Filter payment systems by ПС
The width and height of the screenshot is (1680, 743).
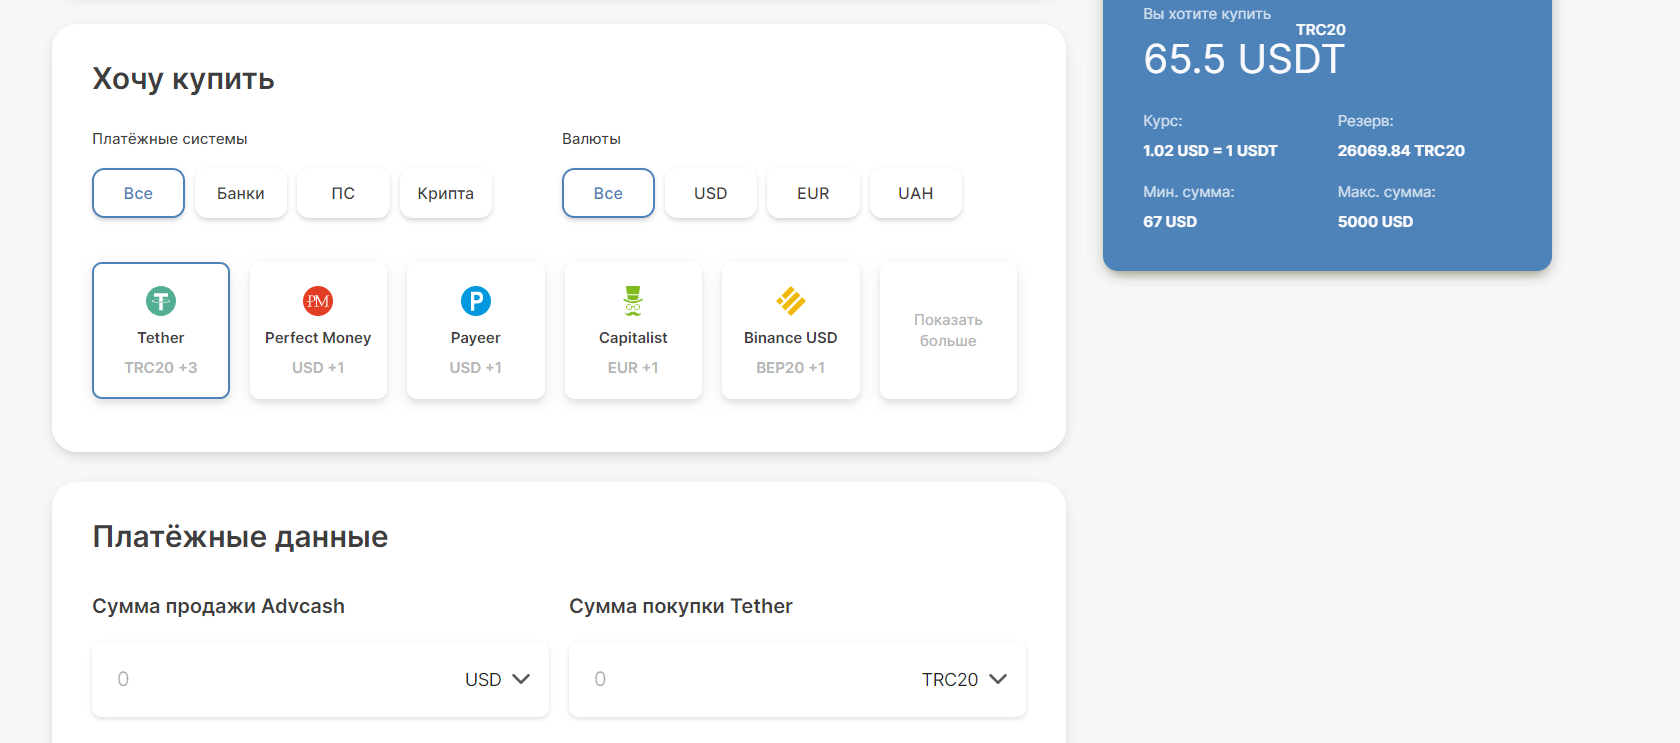[x=343, y=193]
